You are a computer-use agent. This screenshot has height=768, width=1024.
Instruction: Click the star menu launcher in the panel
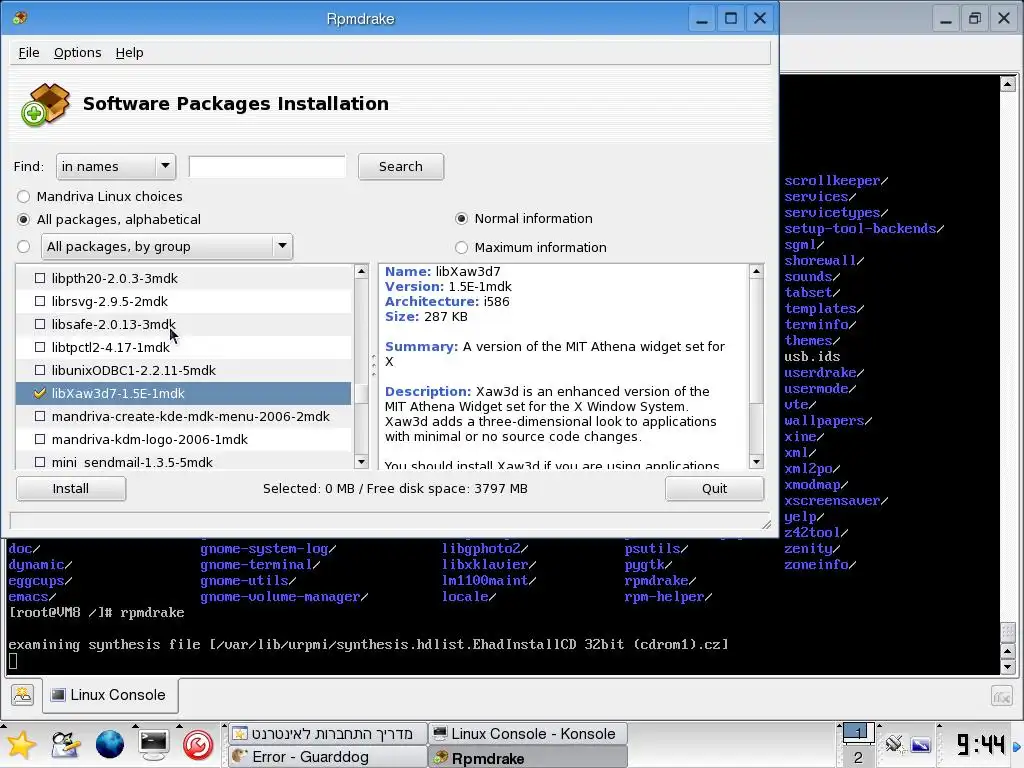click(x=21, y=745)
